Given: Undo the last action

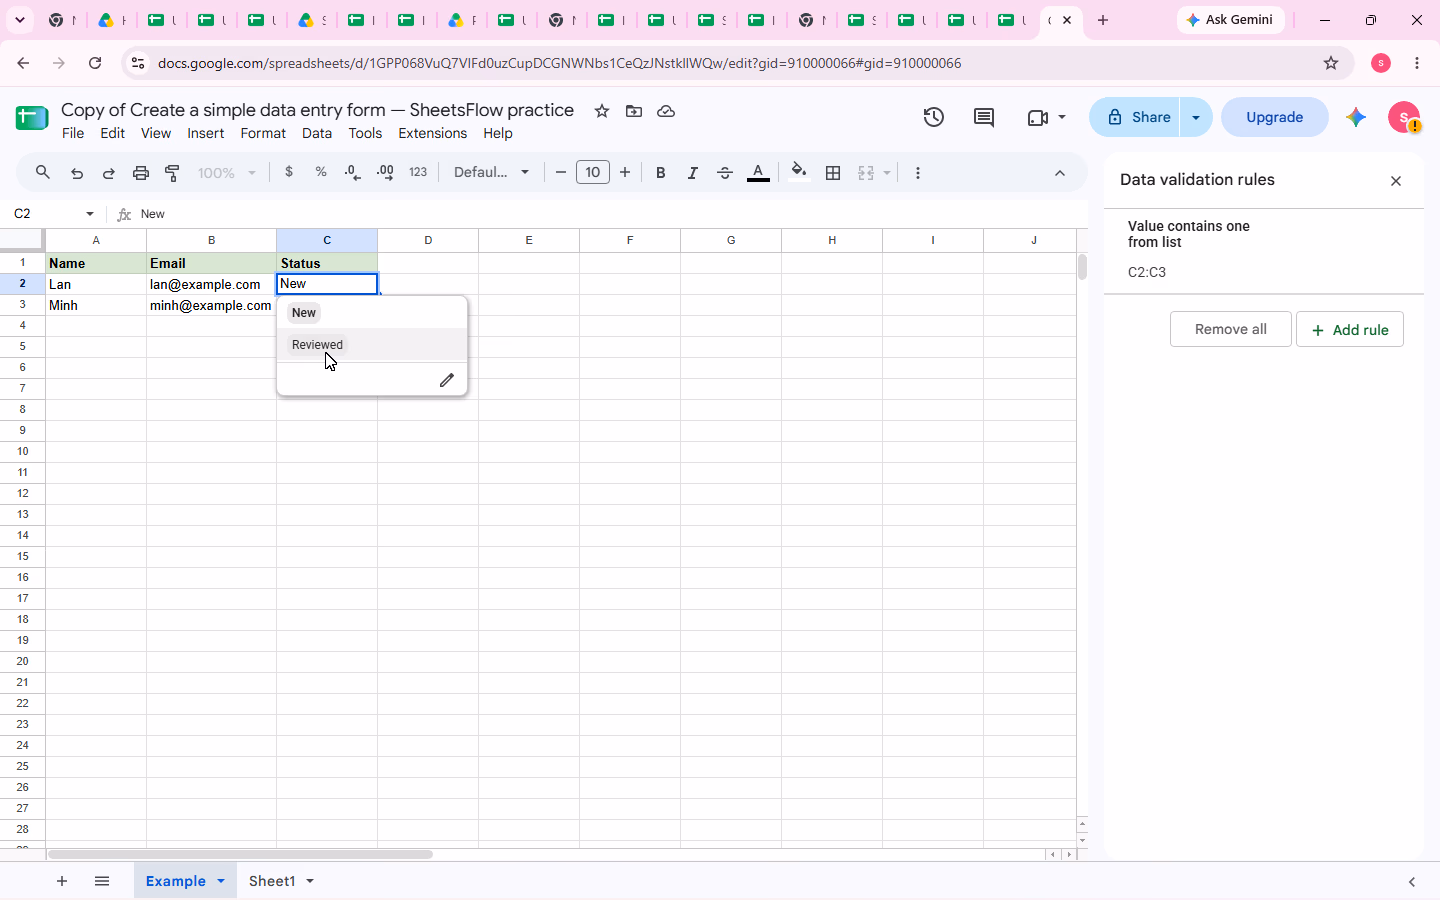Looking at the screenshot, I should click(x=77, y=173).
